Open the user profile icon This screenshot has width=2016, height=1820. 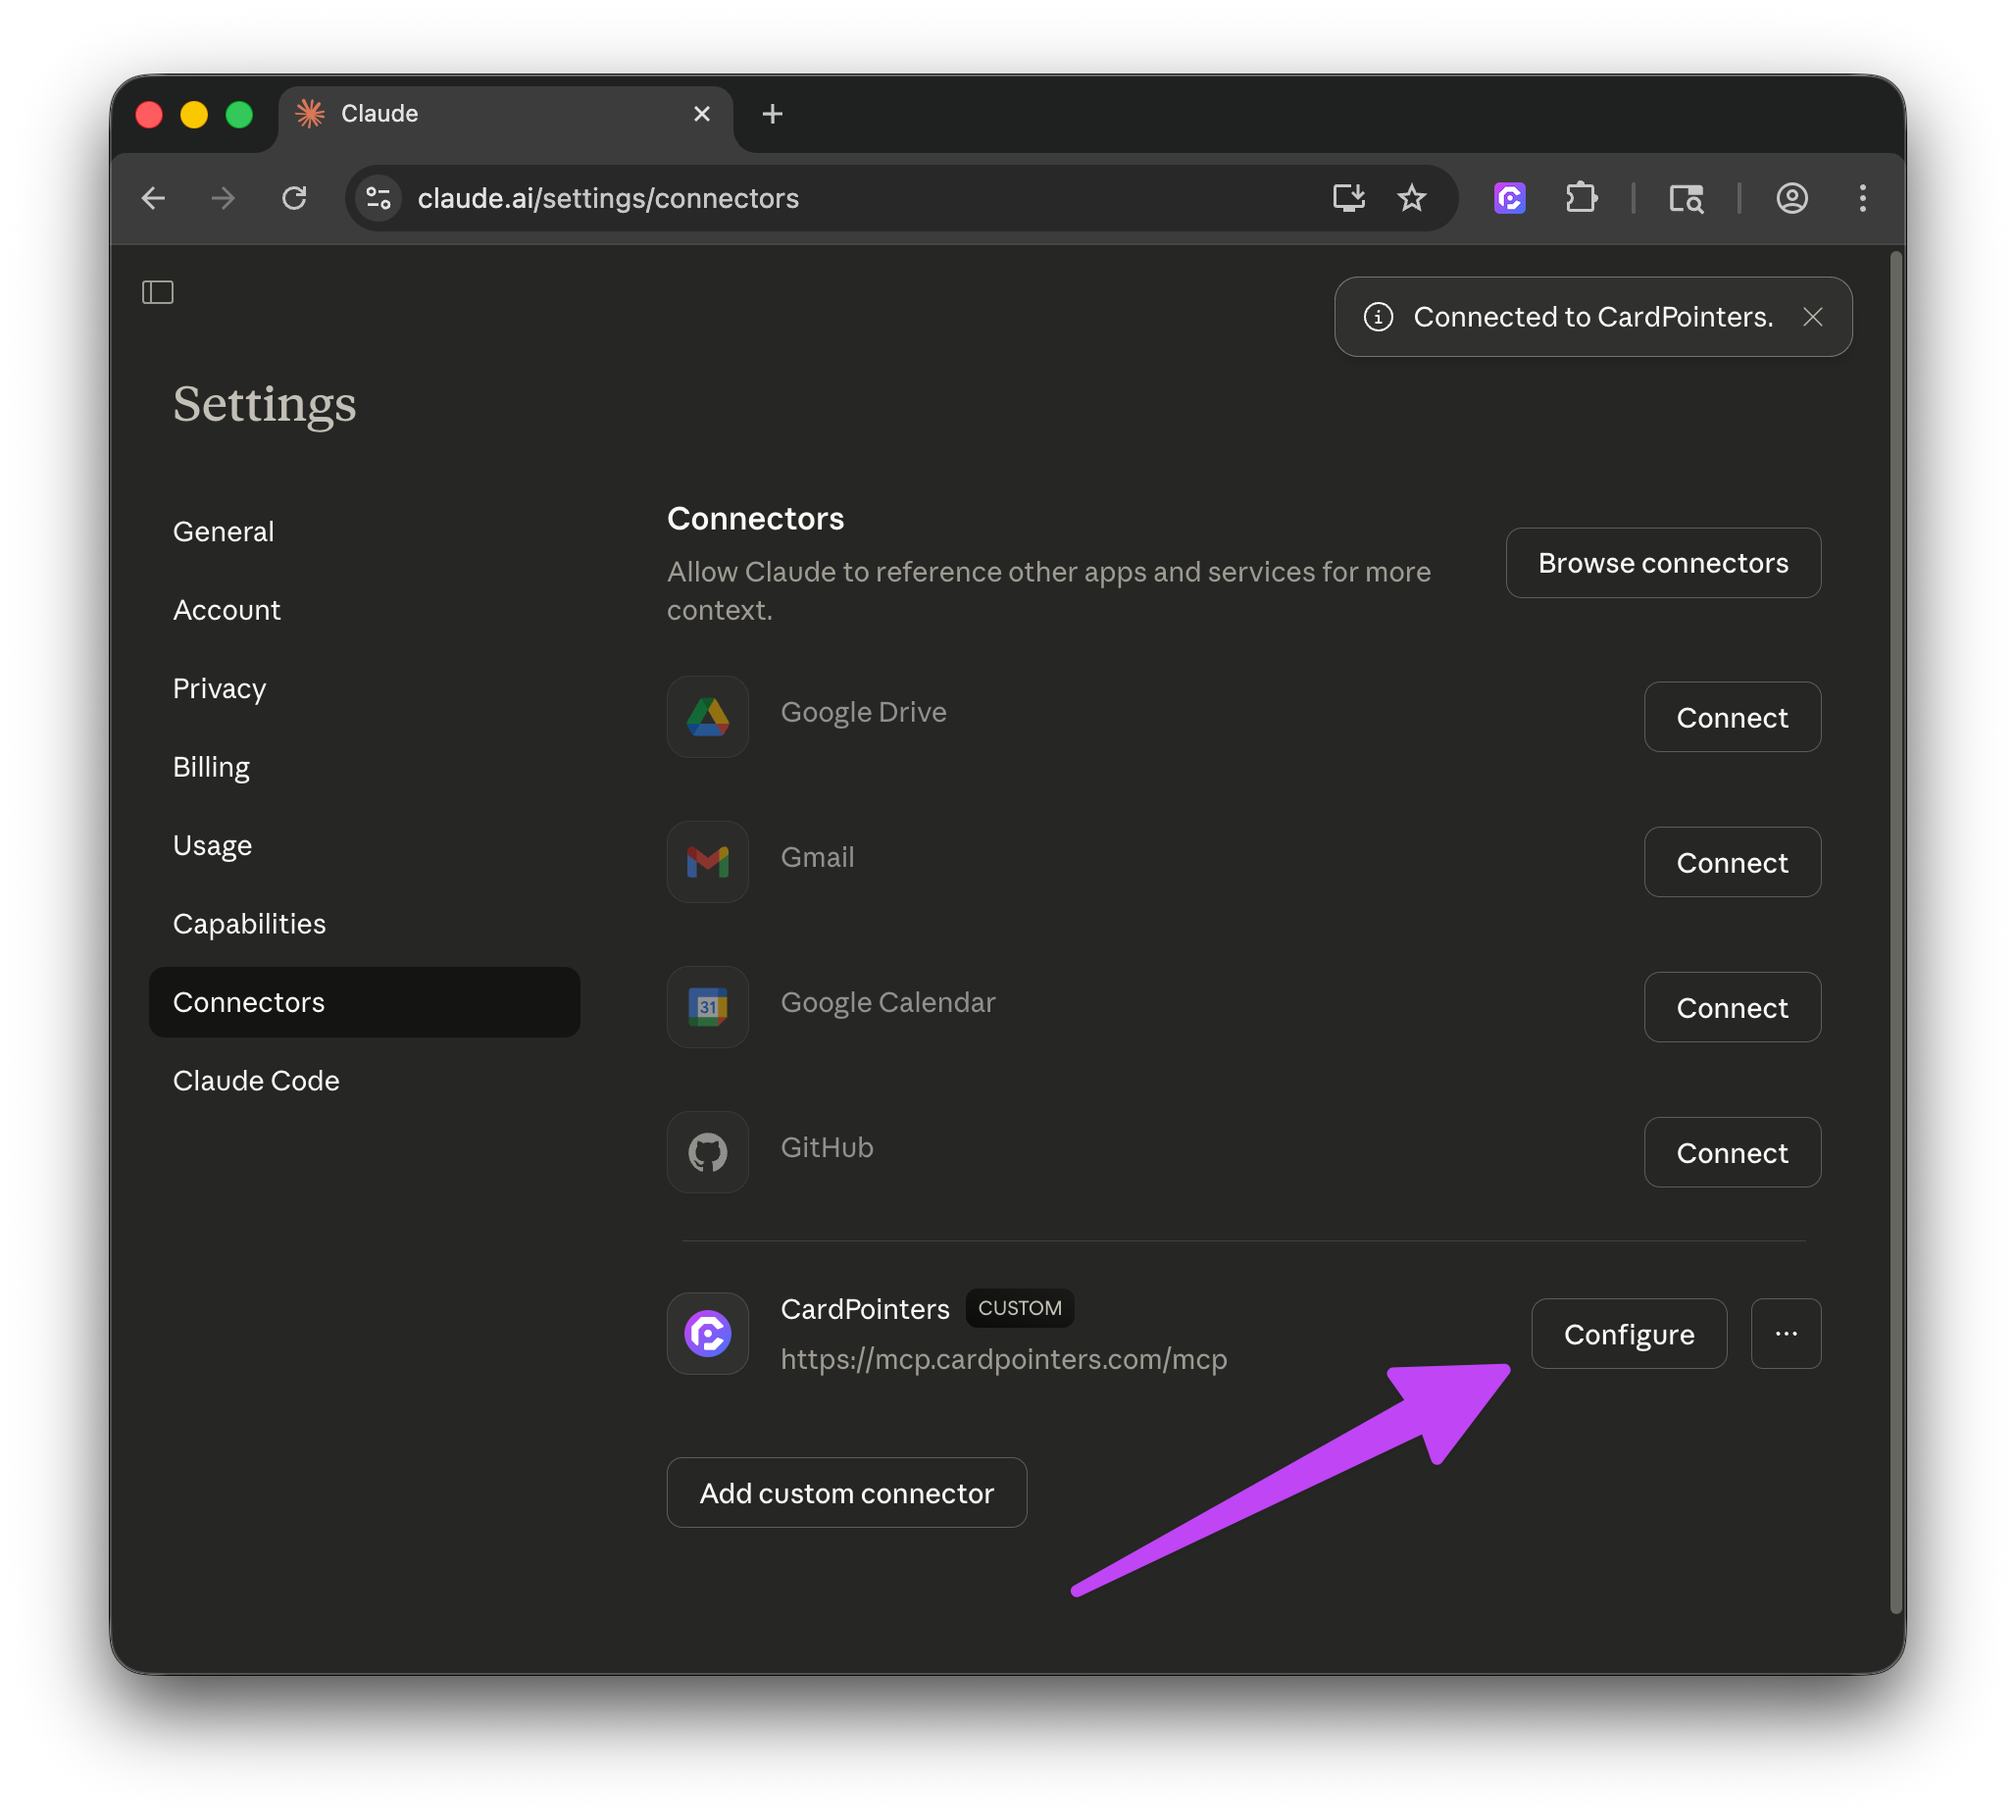1791,198
